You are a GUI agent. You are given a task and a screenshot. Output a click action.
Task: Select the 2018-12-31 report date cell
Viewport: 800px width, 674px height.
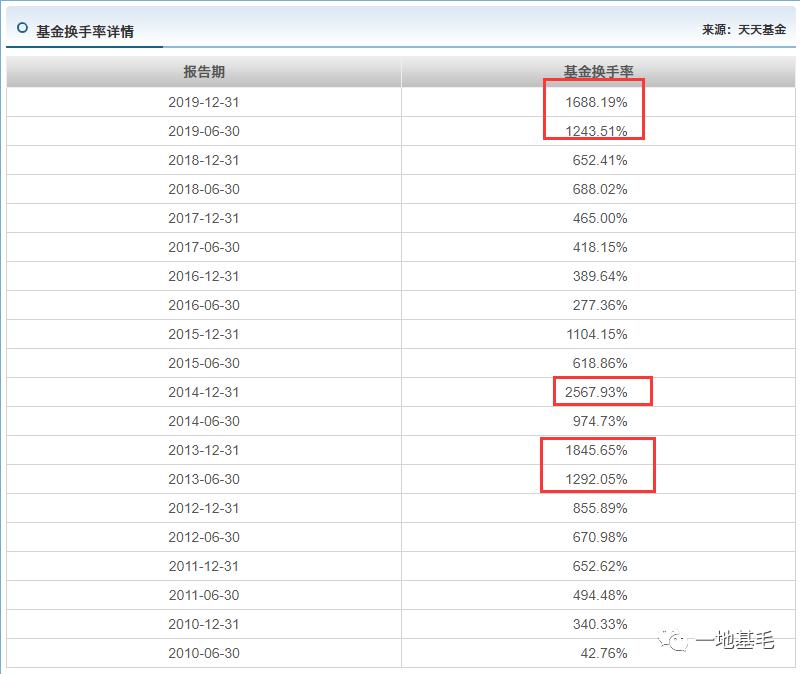click(x=204, y=160)
